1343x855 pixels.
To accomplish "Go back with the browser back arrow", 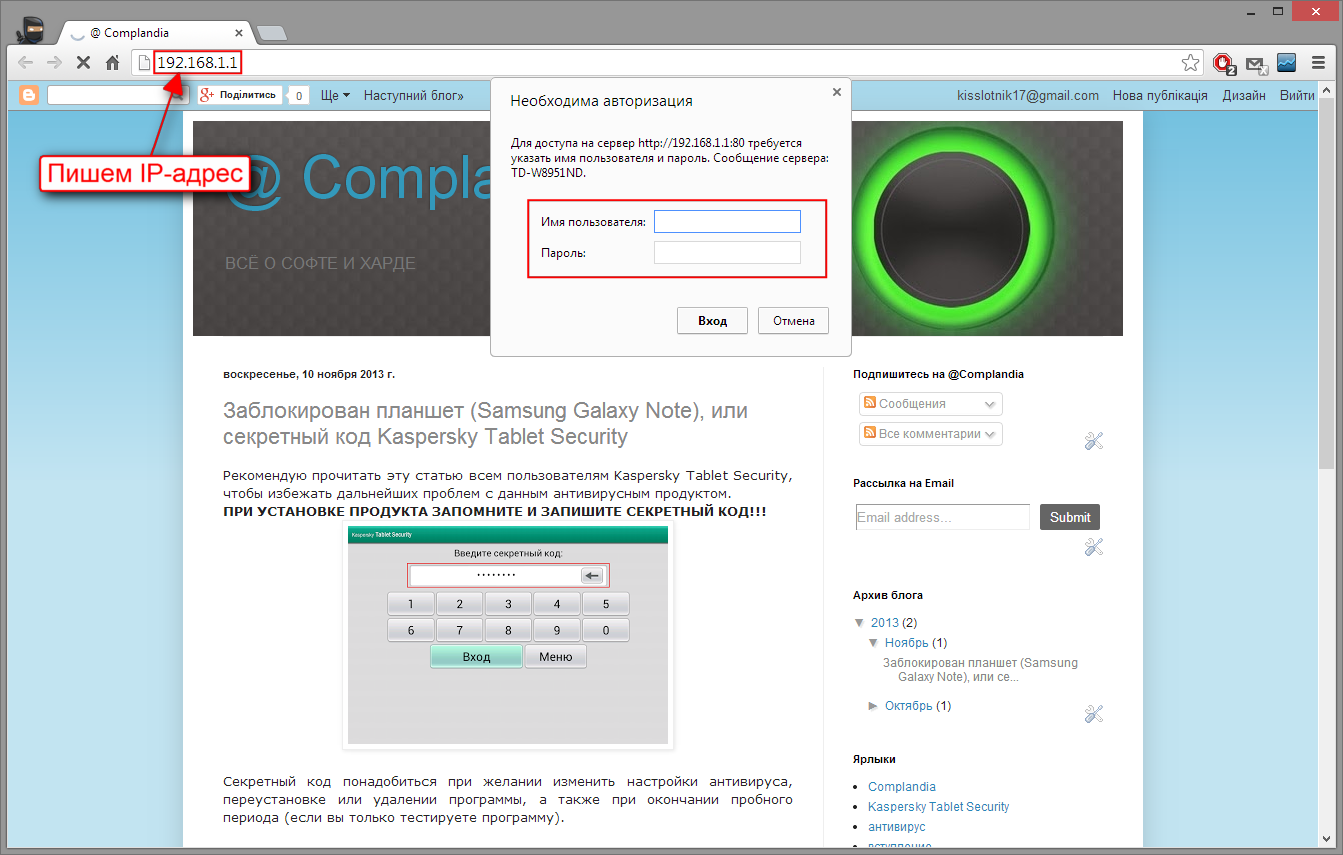I will point(25,63).
